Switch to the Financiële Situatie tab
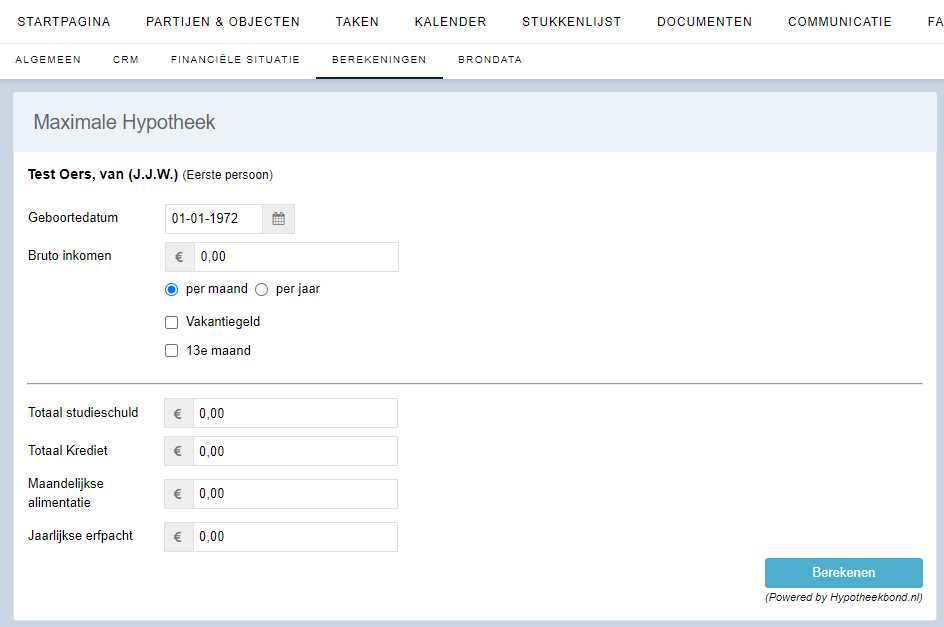This screenshot has height=627, width=944. tap(235, 60)
